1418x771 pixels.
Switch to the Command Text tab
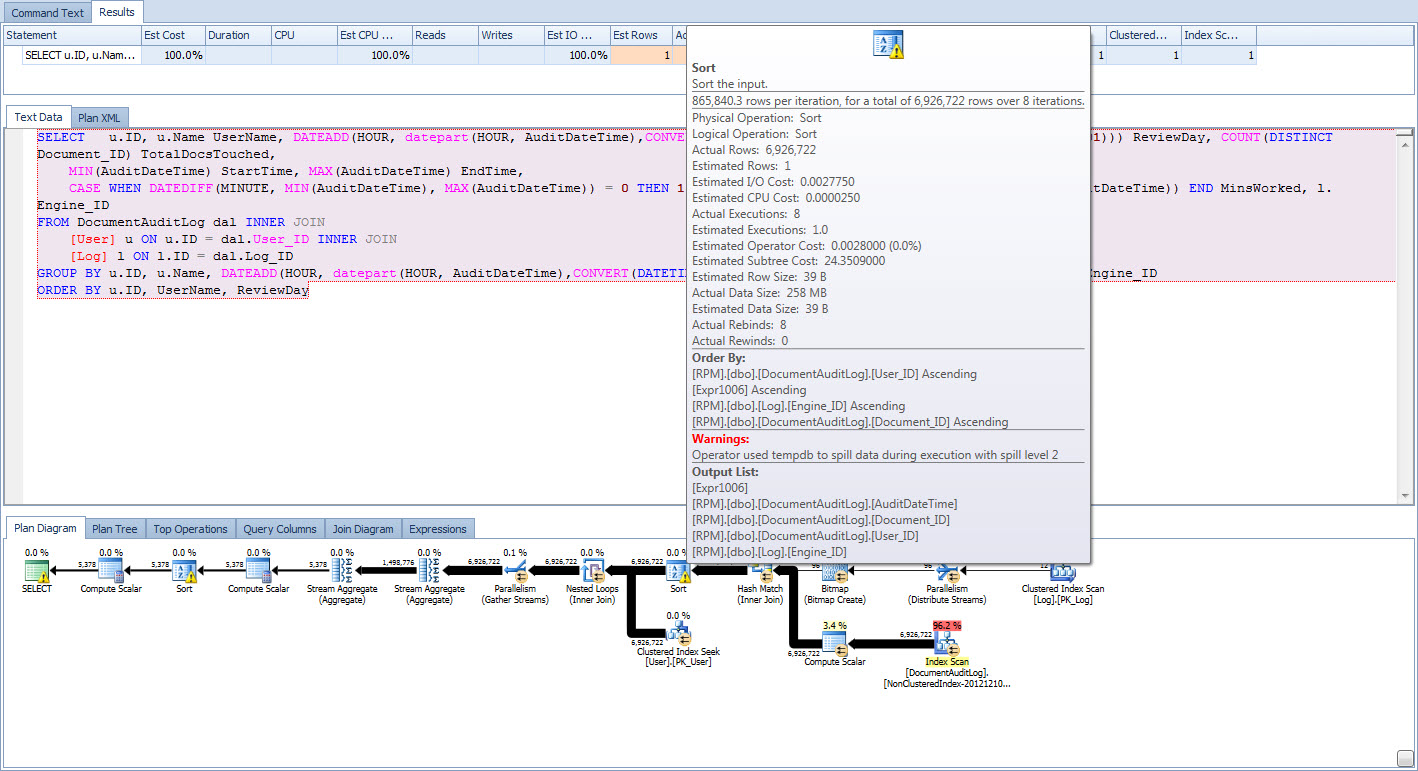point(47,13)
